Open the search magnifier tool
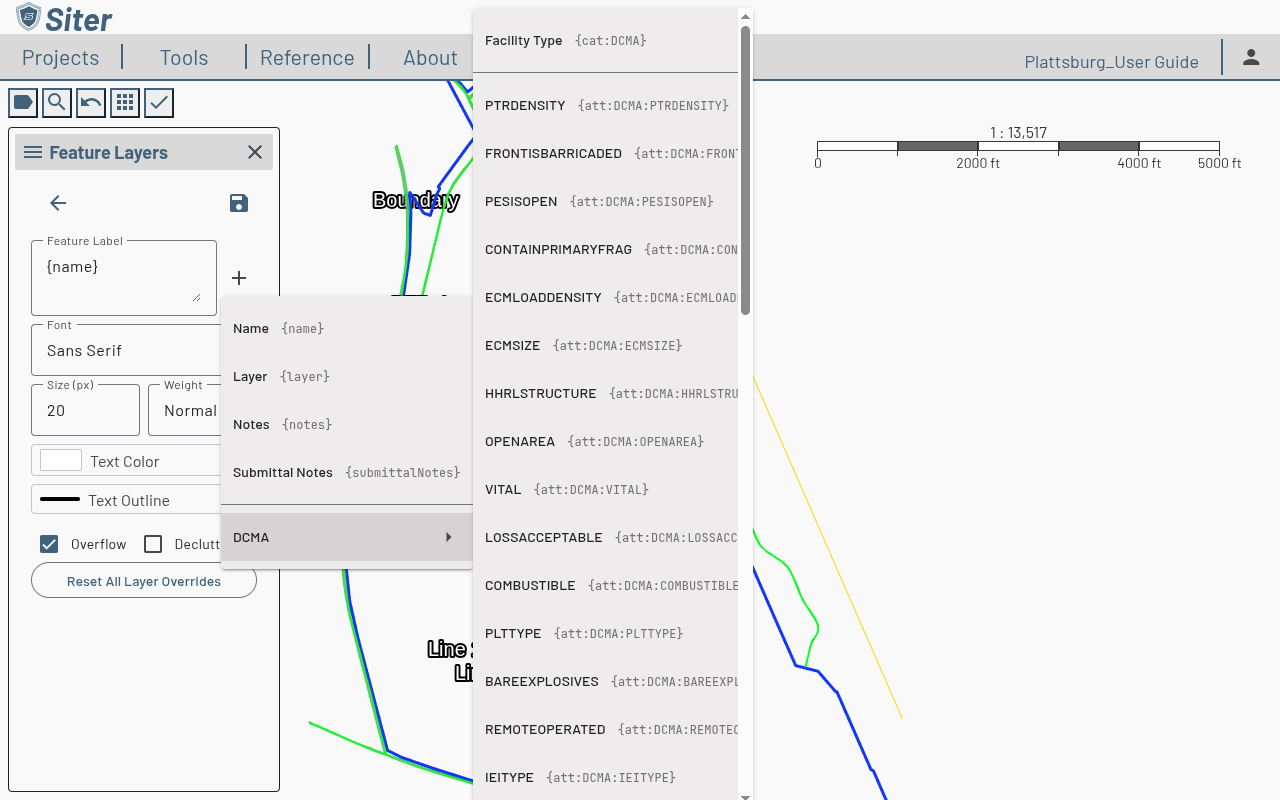The height and width of the screenshot is (800, 1280). 57,102
